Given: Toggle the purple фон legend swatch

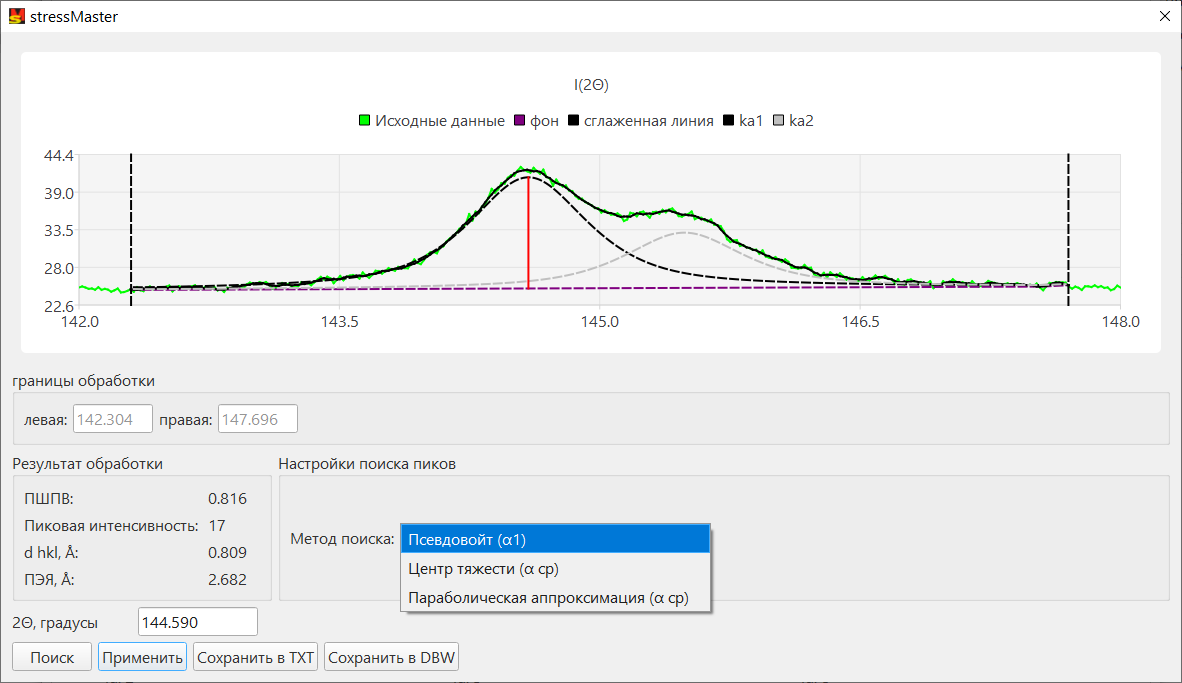Looking at the screenshot, I should point(519,121).
